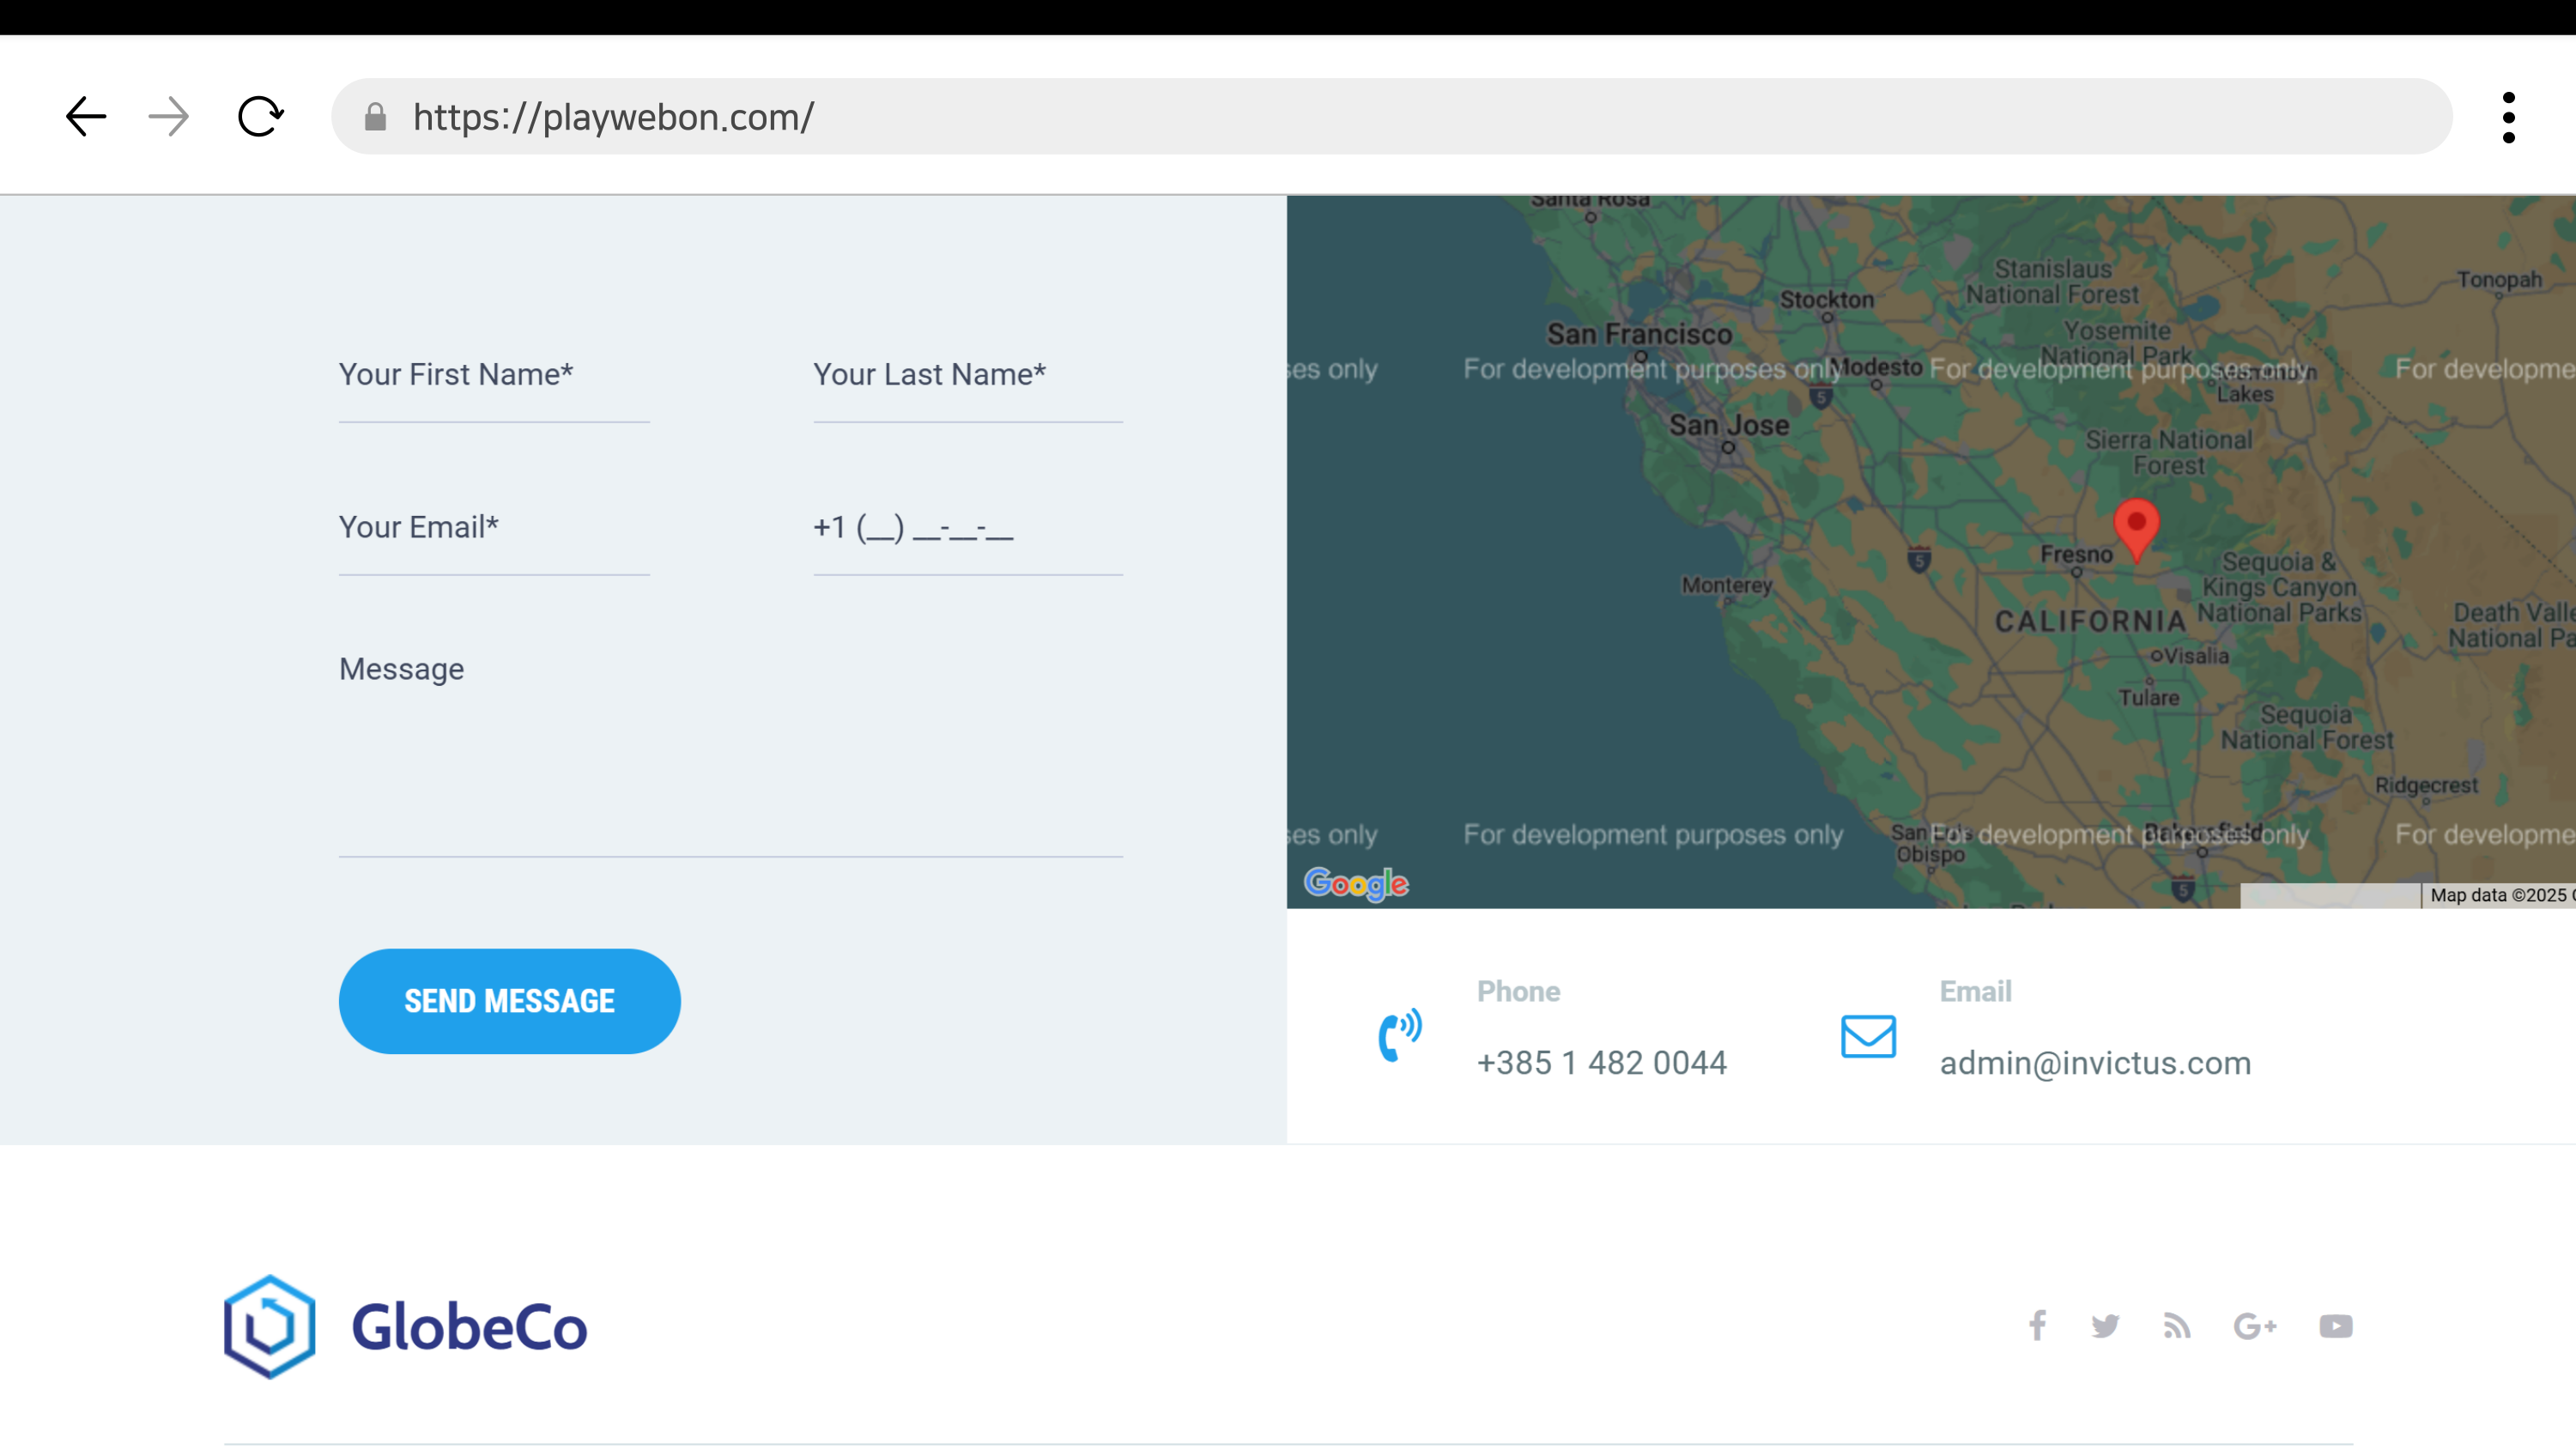The height and width of the screenshot is (1449, 2576).
Task: Click the browser back arrow
Action: [86, 117]
